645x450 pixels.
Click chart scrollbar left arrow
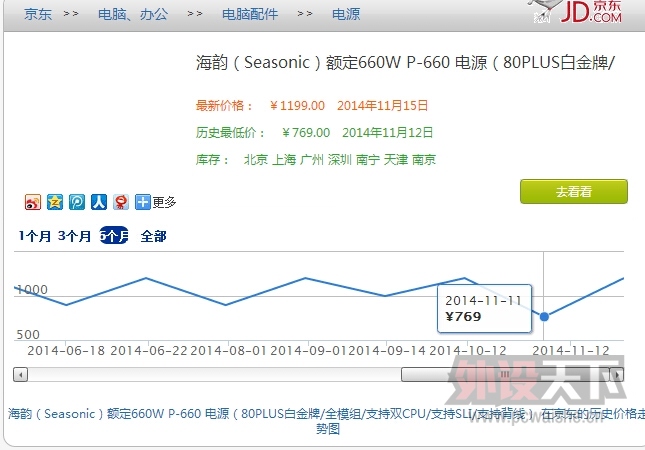point(20,375)
